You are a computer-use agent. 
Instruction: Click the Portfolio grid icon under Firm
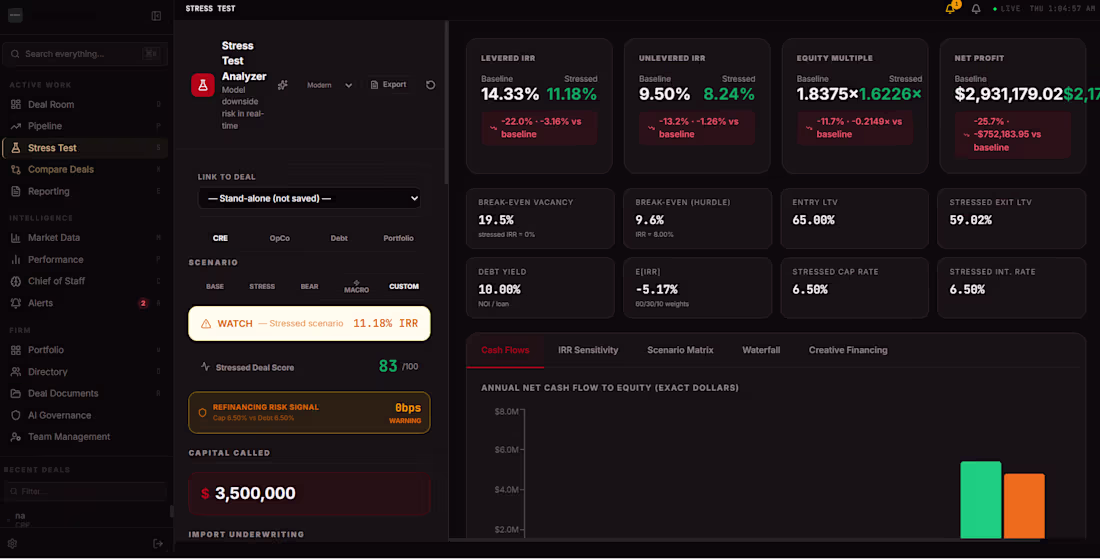[15, 350]
